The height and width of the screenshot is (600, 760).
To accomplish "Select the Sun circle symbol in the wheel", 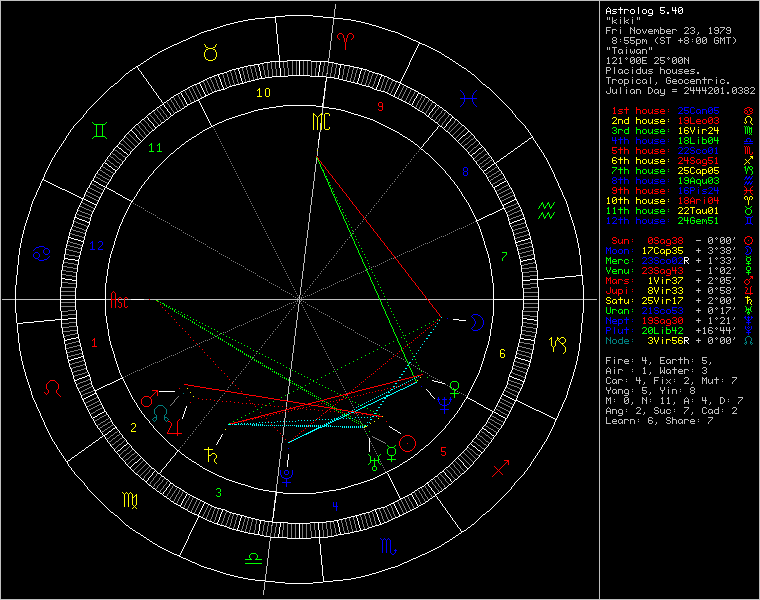I will point(407,443).
